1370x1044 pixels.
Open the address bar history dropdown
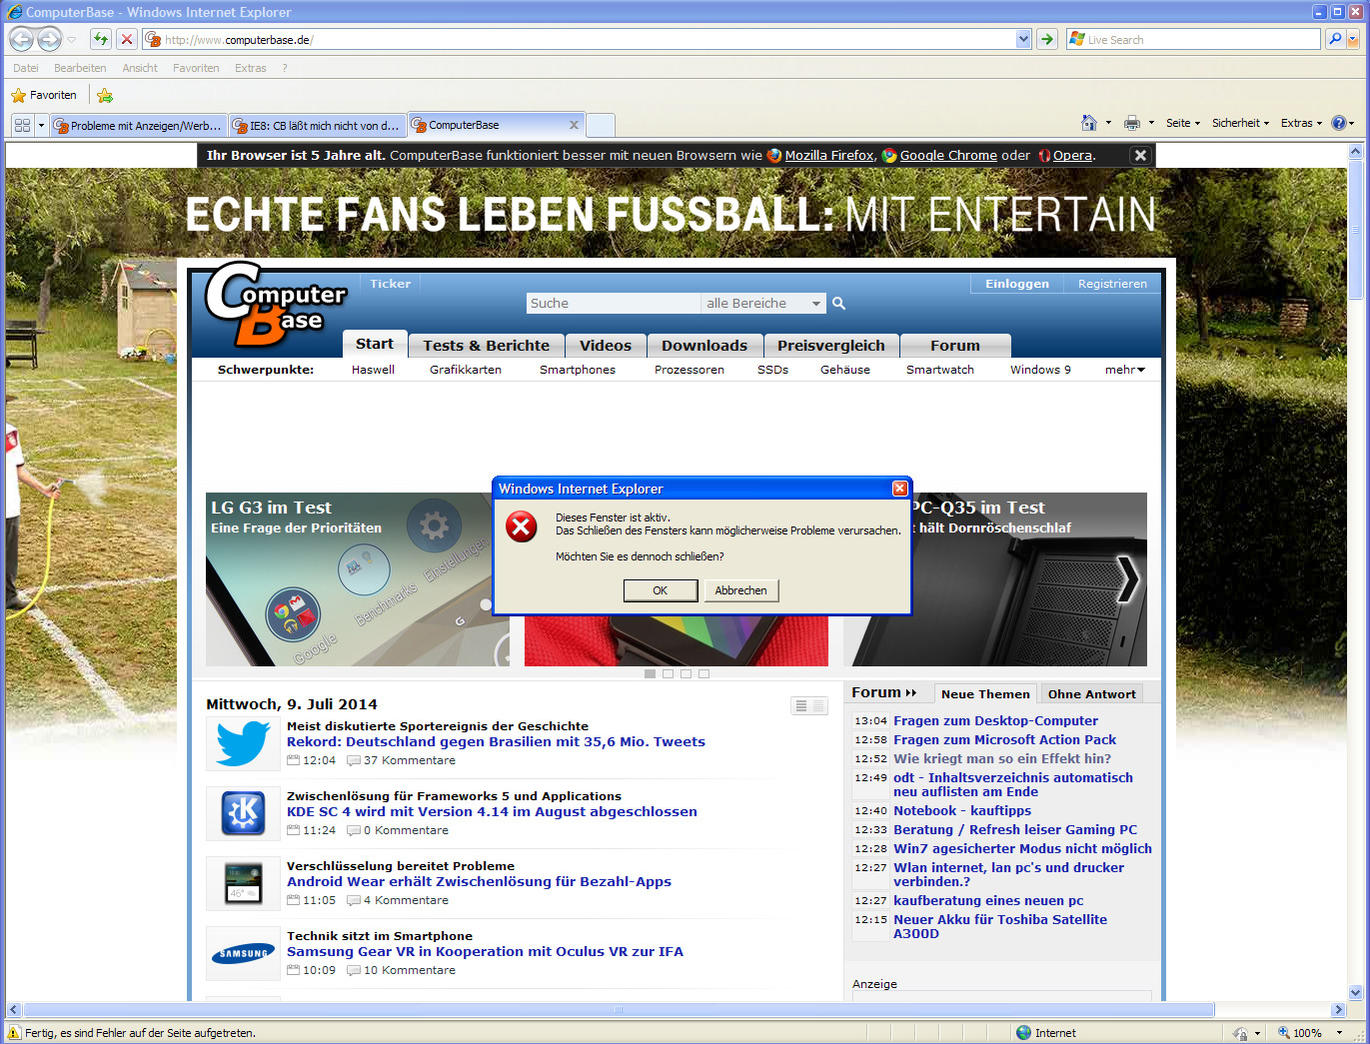click(x=1023, y=39)
